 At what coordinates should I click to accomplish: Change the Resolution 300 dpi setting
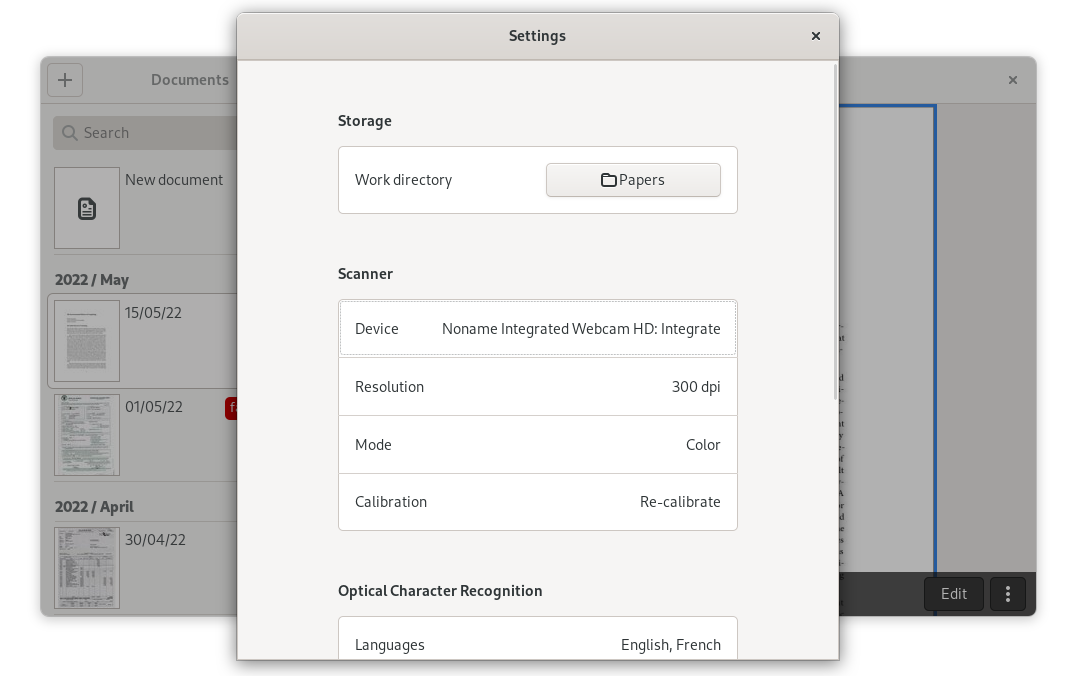pos(537,387)
